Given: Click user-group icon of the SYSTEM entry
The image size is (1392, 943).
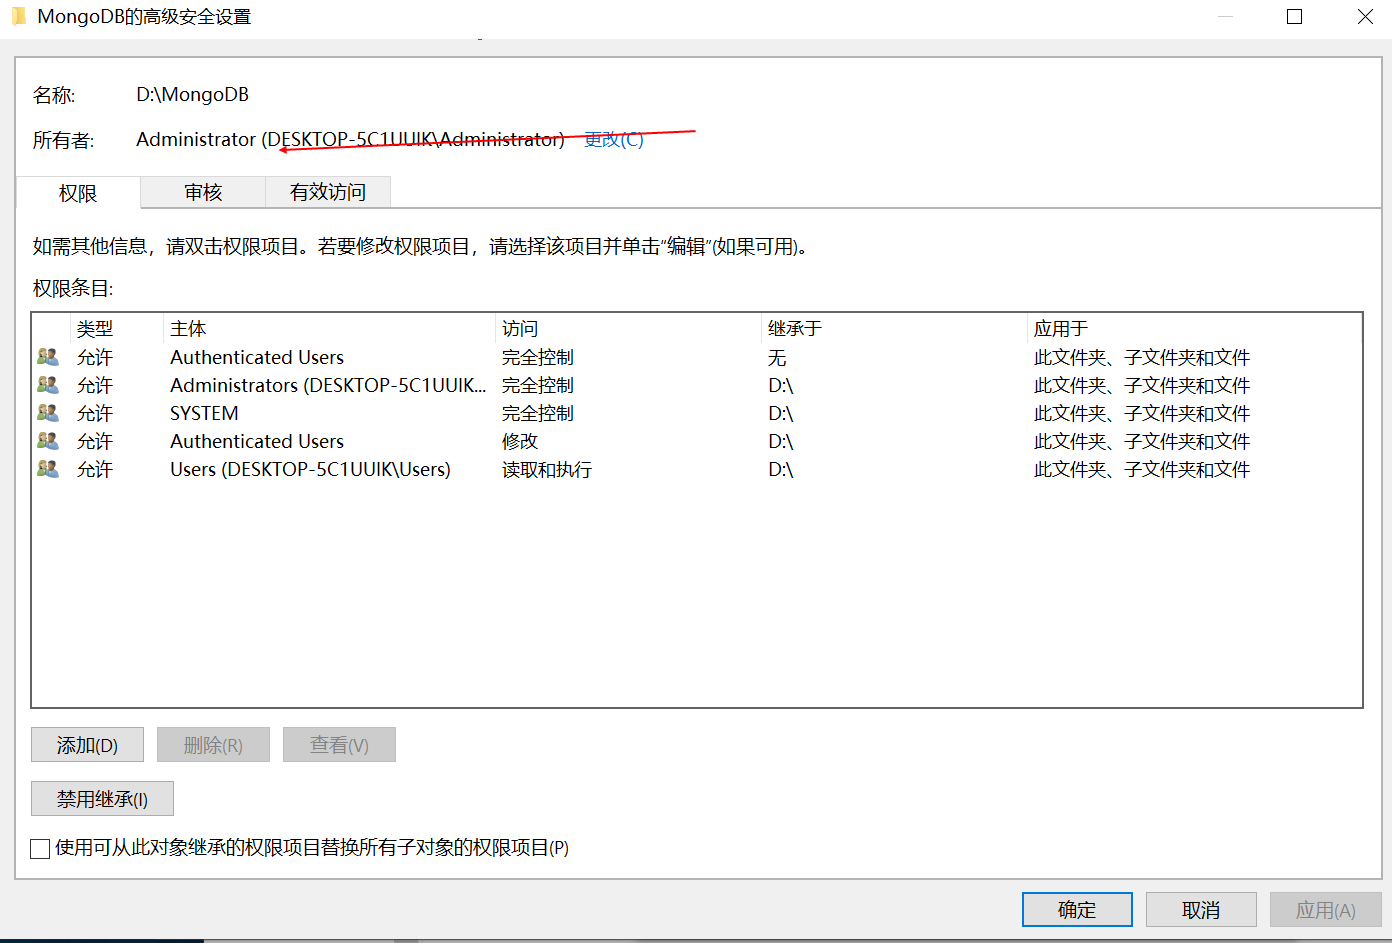Looking at the screenshot, I should 47,413.
